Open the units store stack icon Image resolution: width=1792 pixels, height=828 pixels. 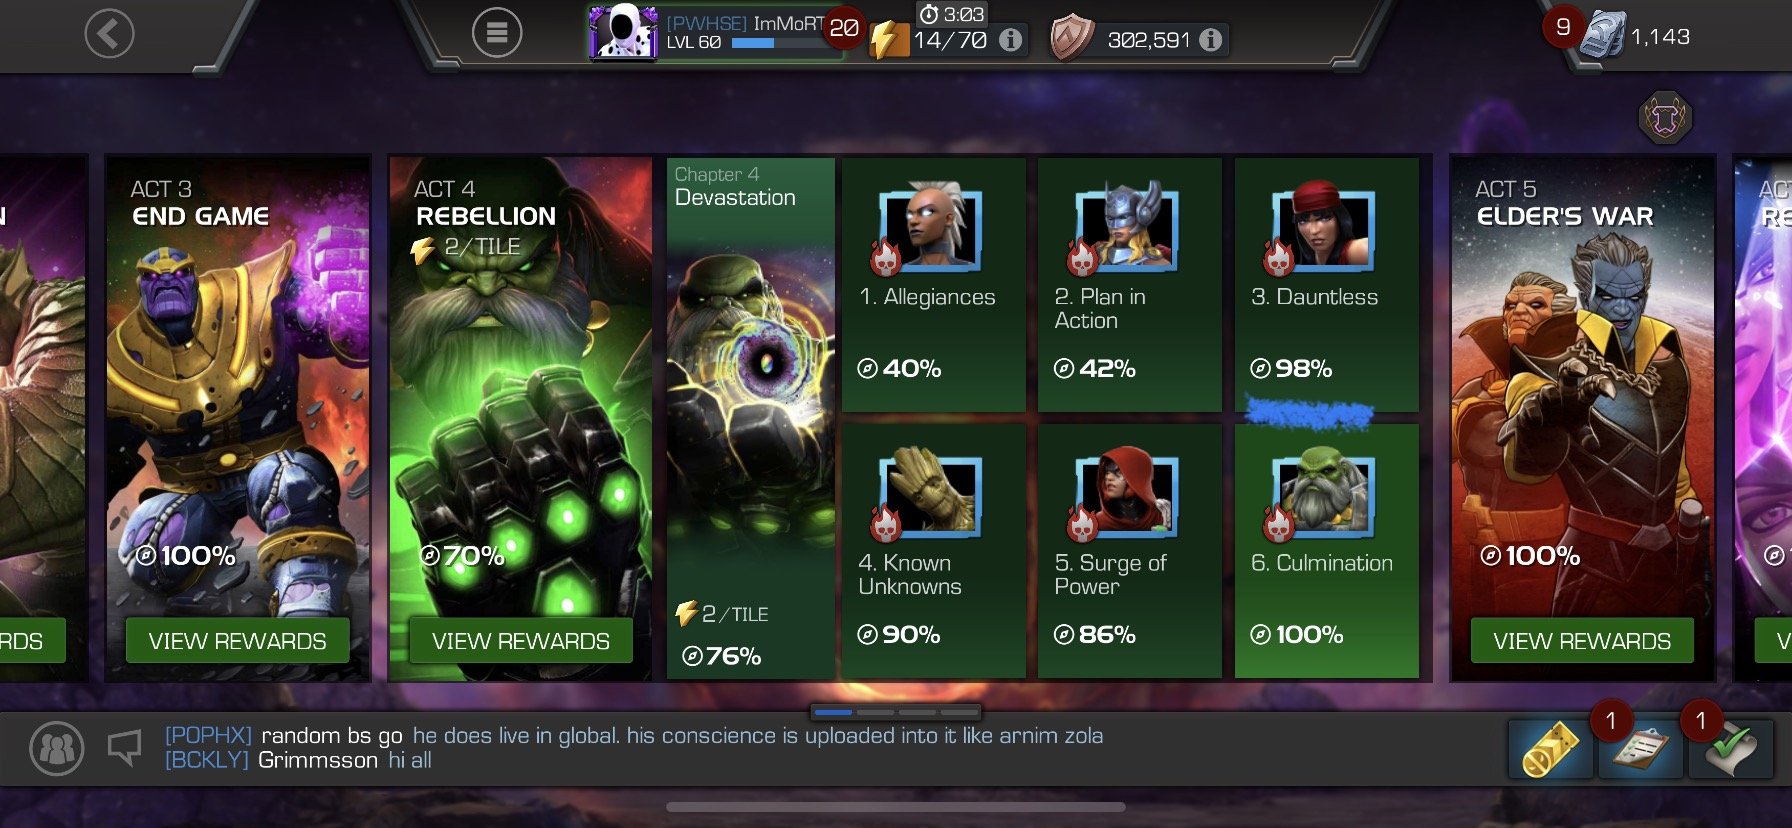point(1602,37)
